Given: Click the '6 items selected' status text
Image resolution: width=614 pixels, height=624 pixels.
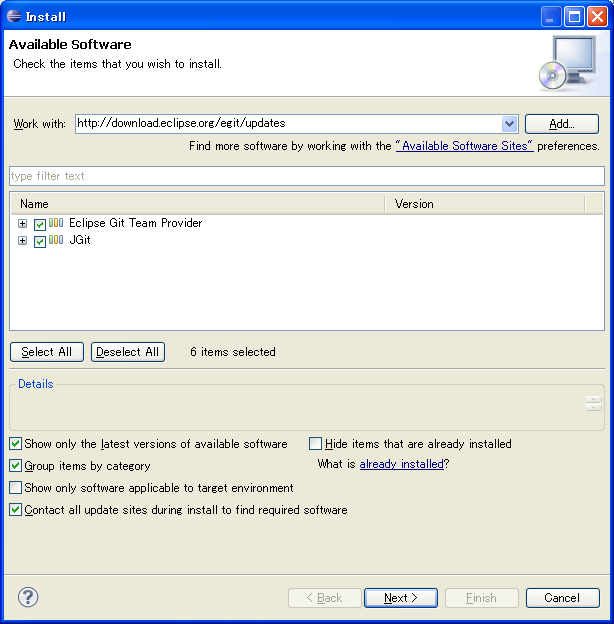Looking at the screenshot, I should (x=233, y=352).
